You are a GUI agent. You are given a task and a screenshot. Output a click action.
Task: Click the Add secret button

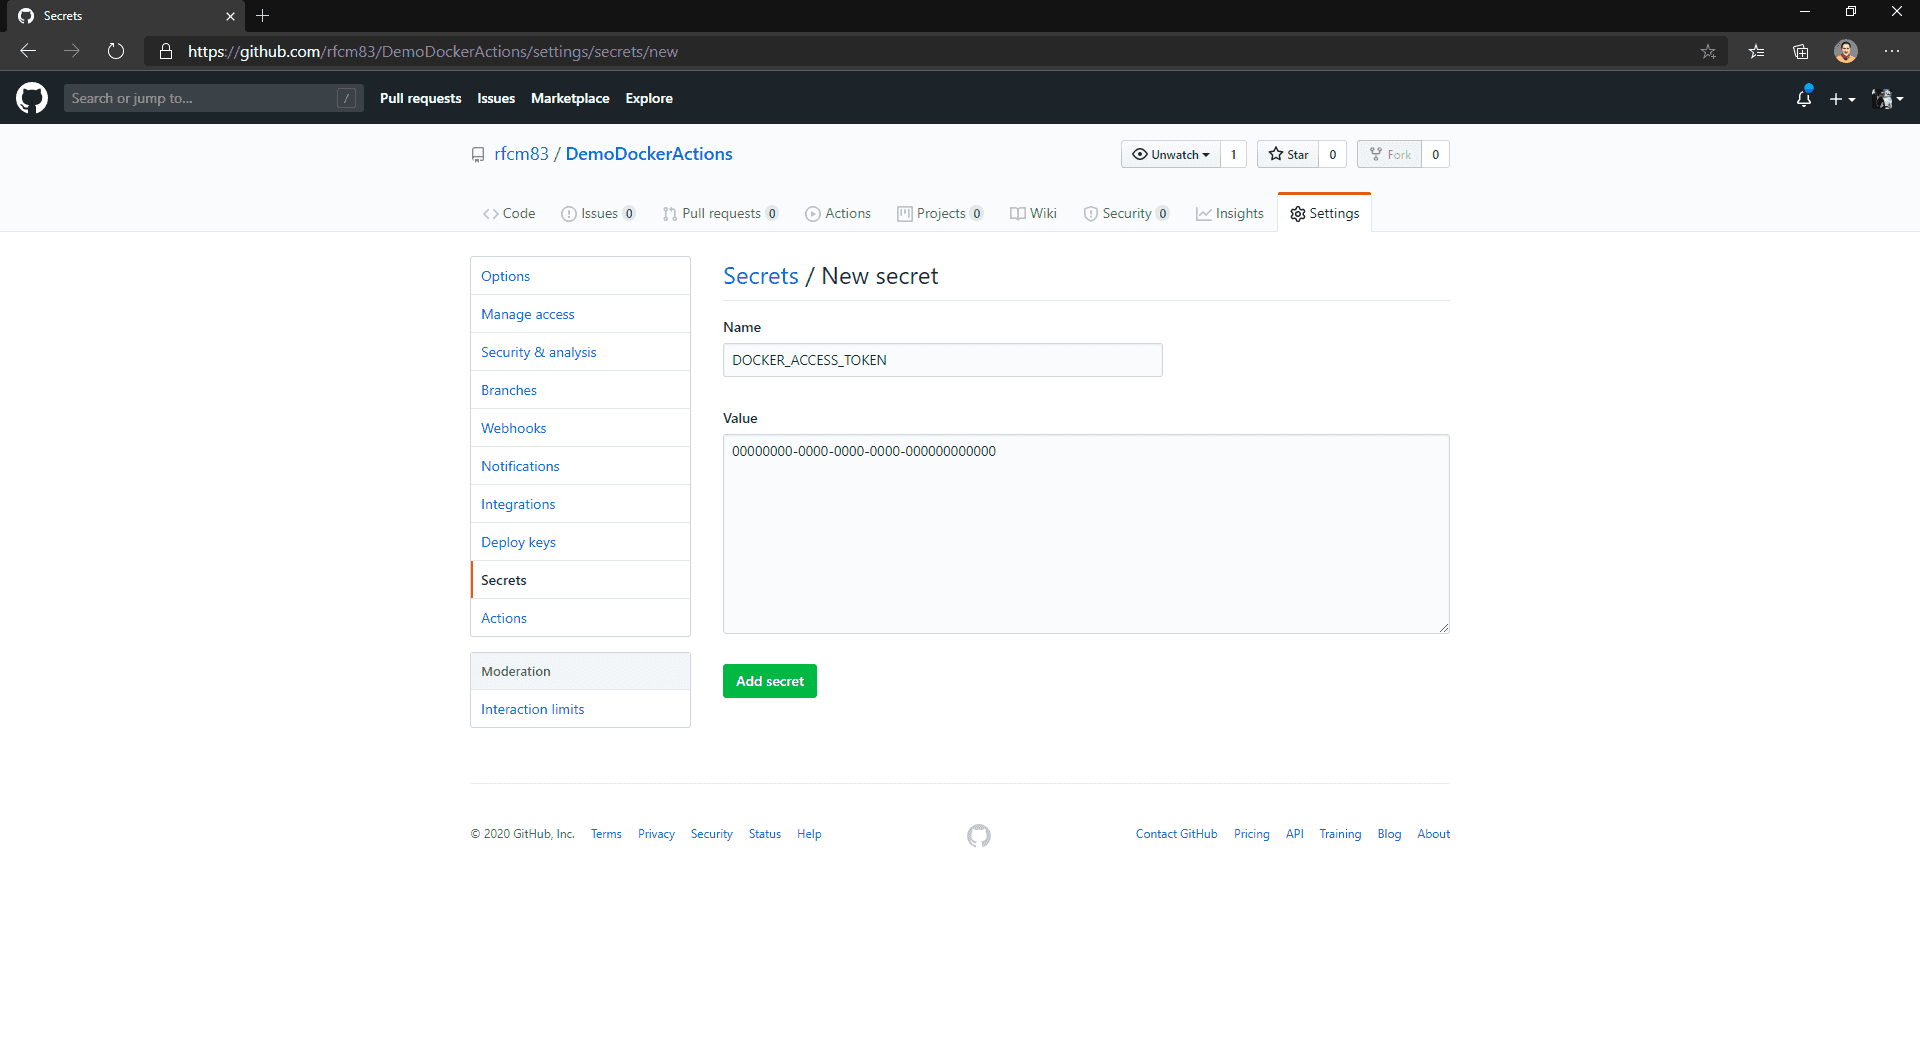(x=770, y=681)
